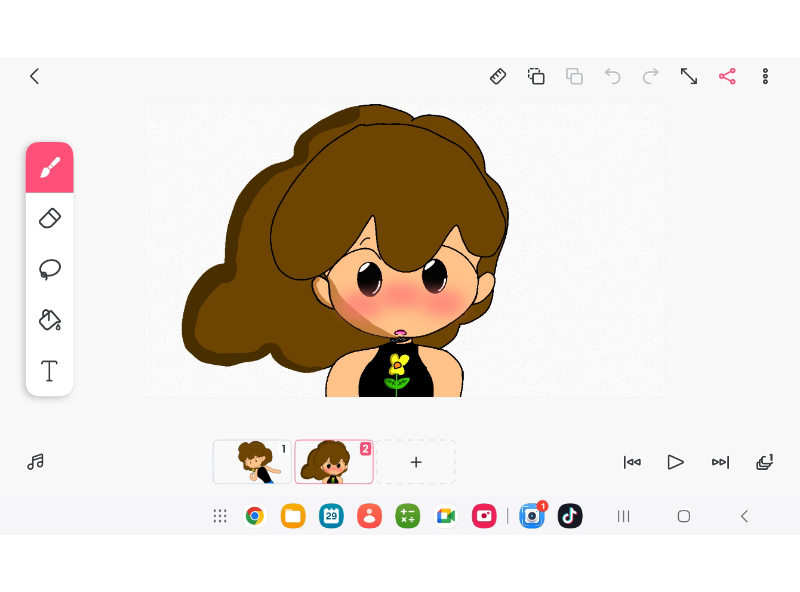Select frame 1 thumbnail
800x592 pixels.
[252, 462]
